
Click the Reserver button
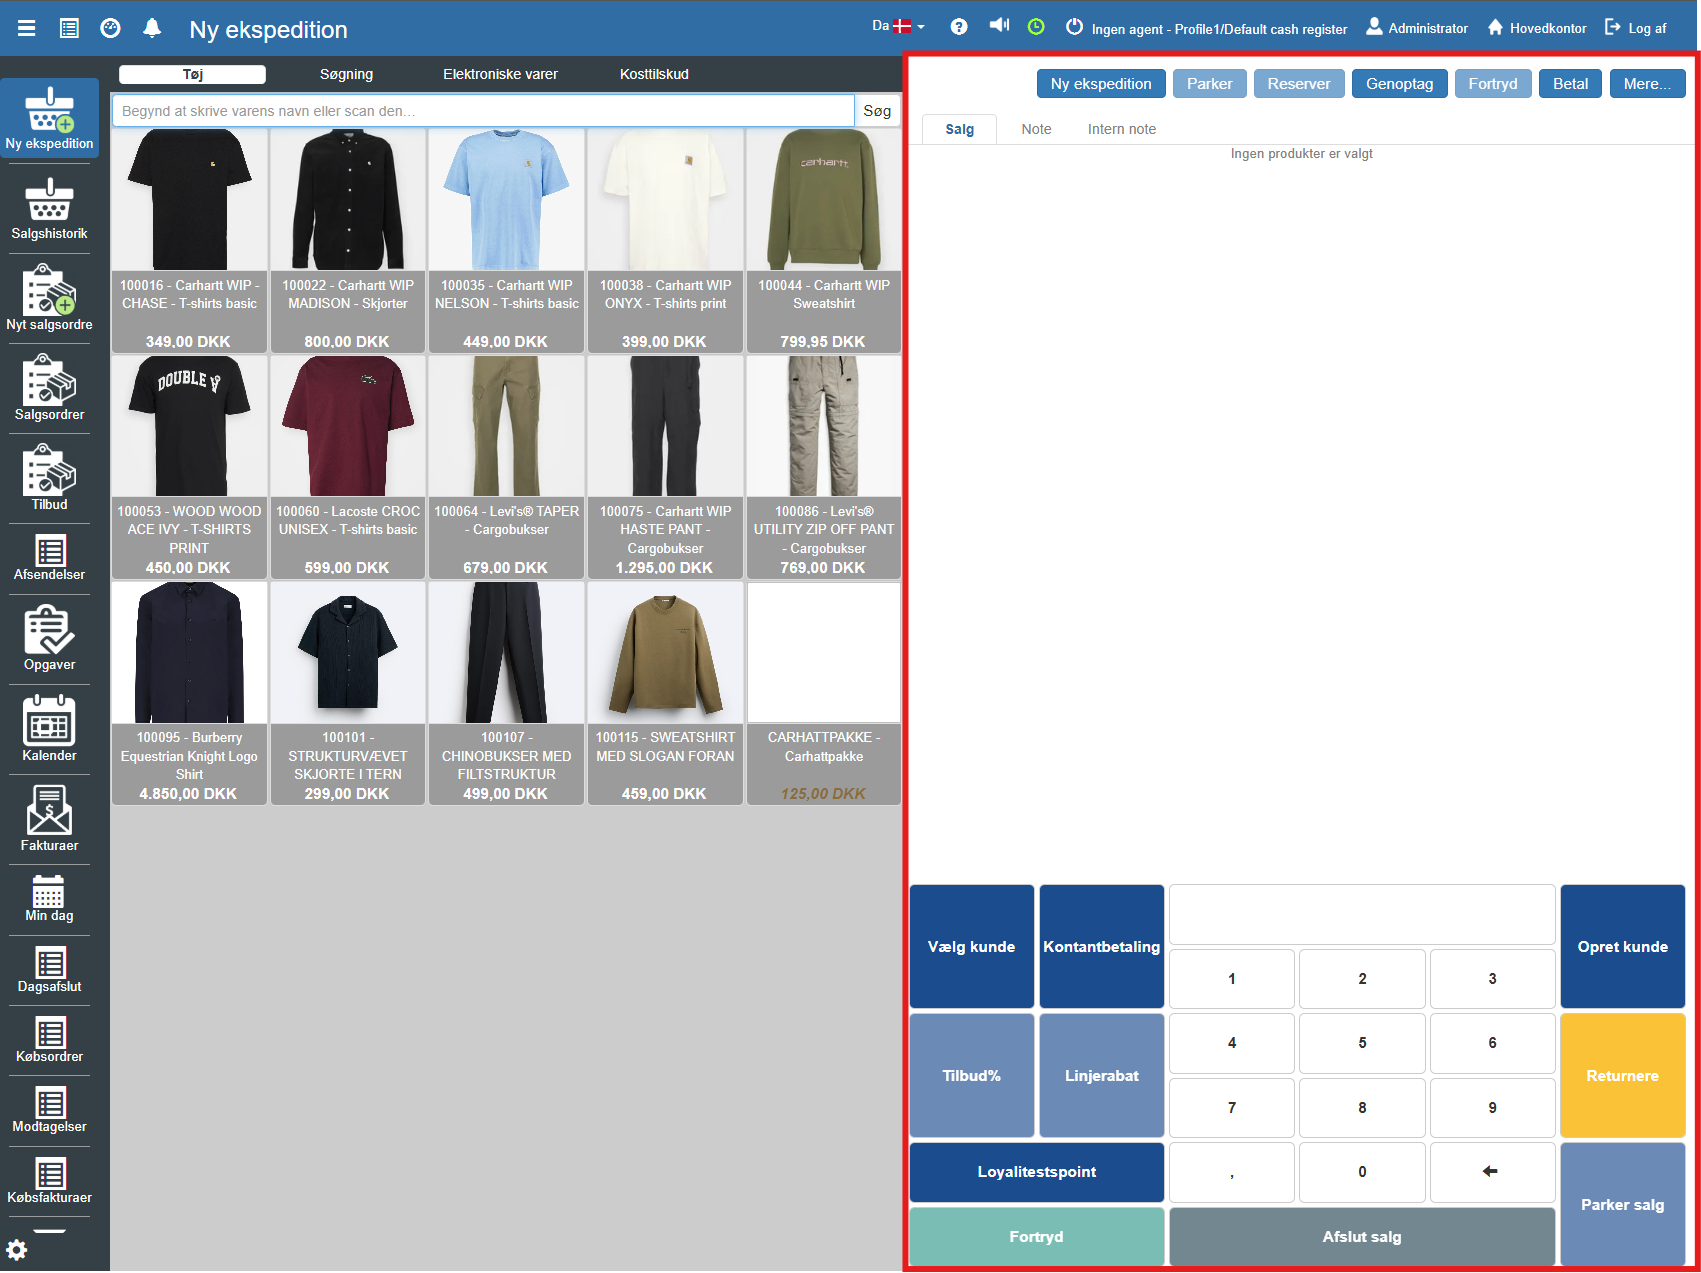(x=1299, y=84)
